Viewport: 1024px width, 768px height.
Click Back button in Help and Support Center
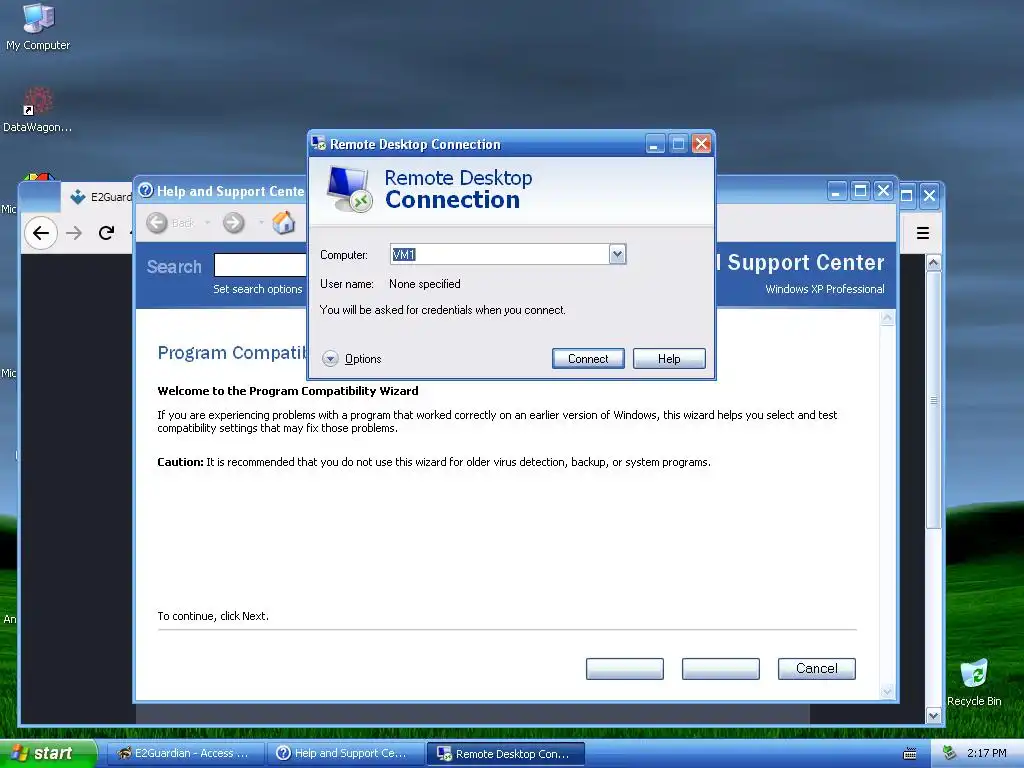[x=170, y=223]
